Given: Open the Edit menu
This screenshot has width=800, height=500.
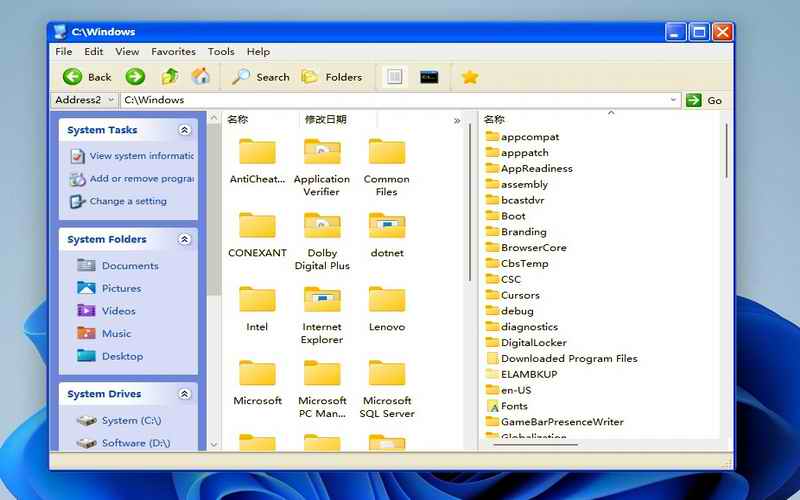Looking at the screenshot, I should tap(94, 52).
